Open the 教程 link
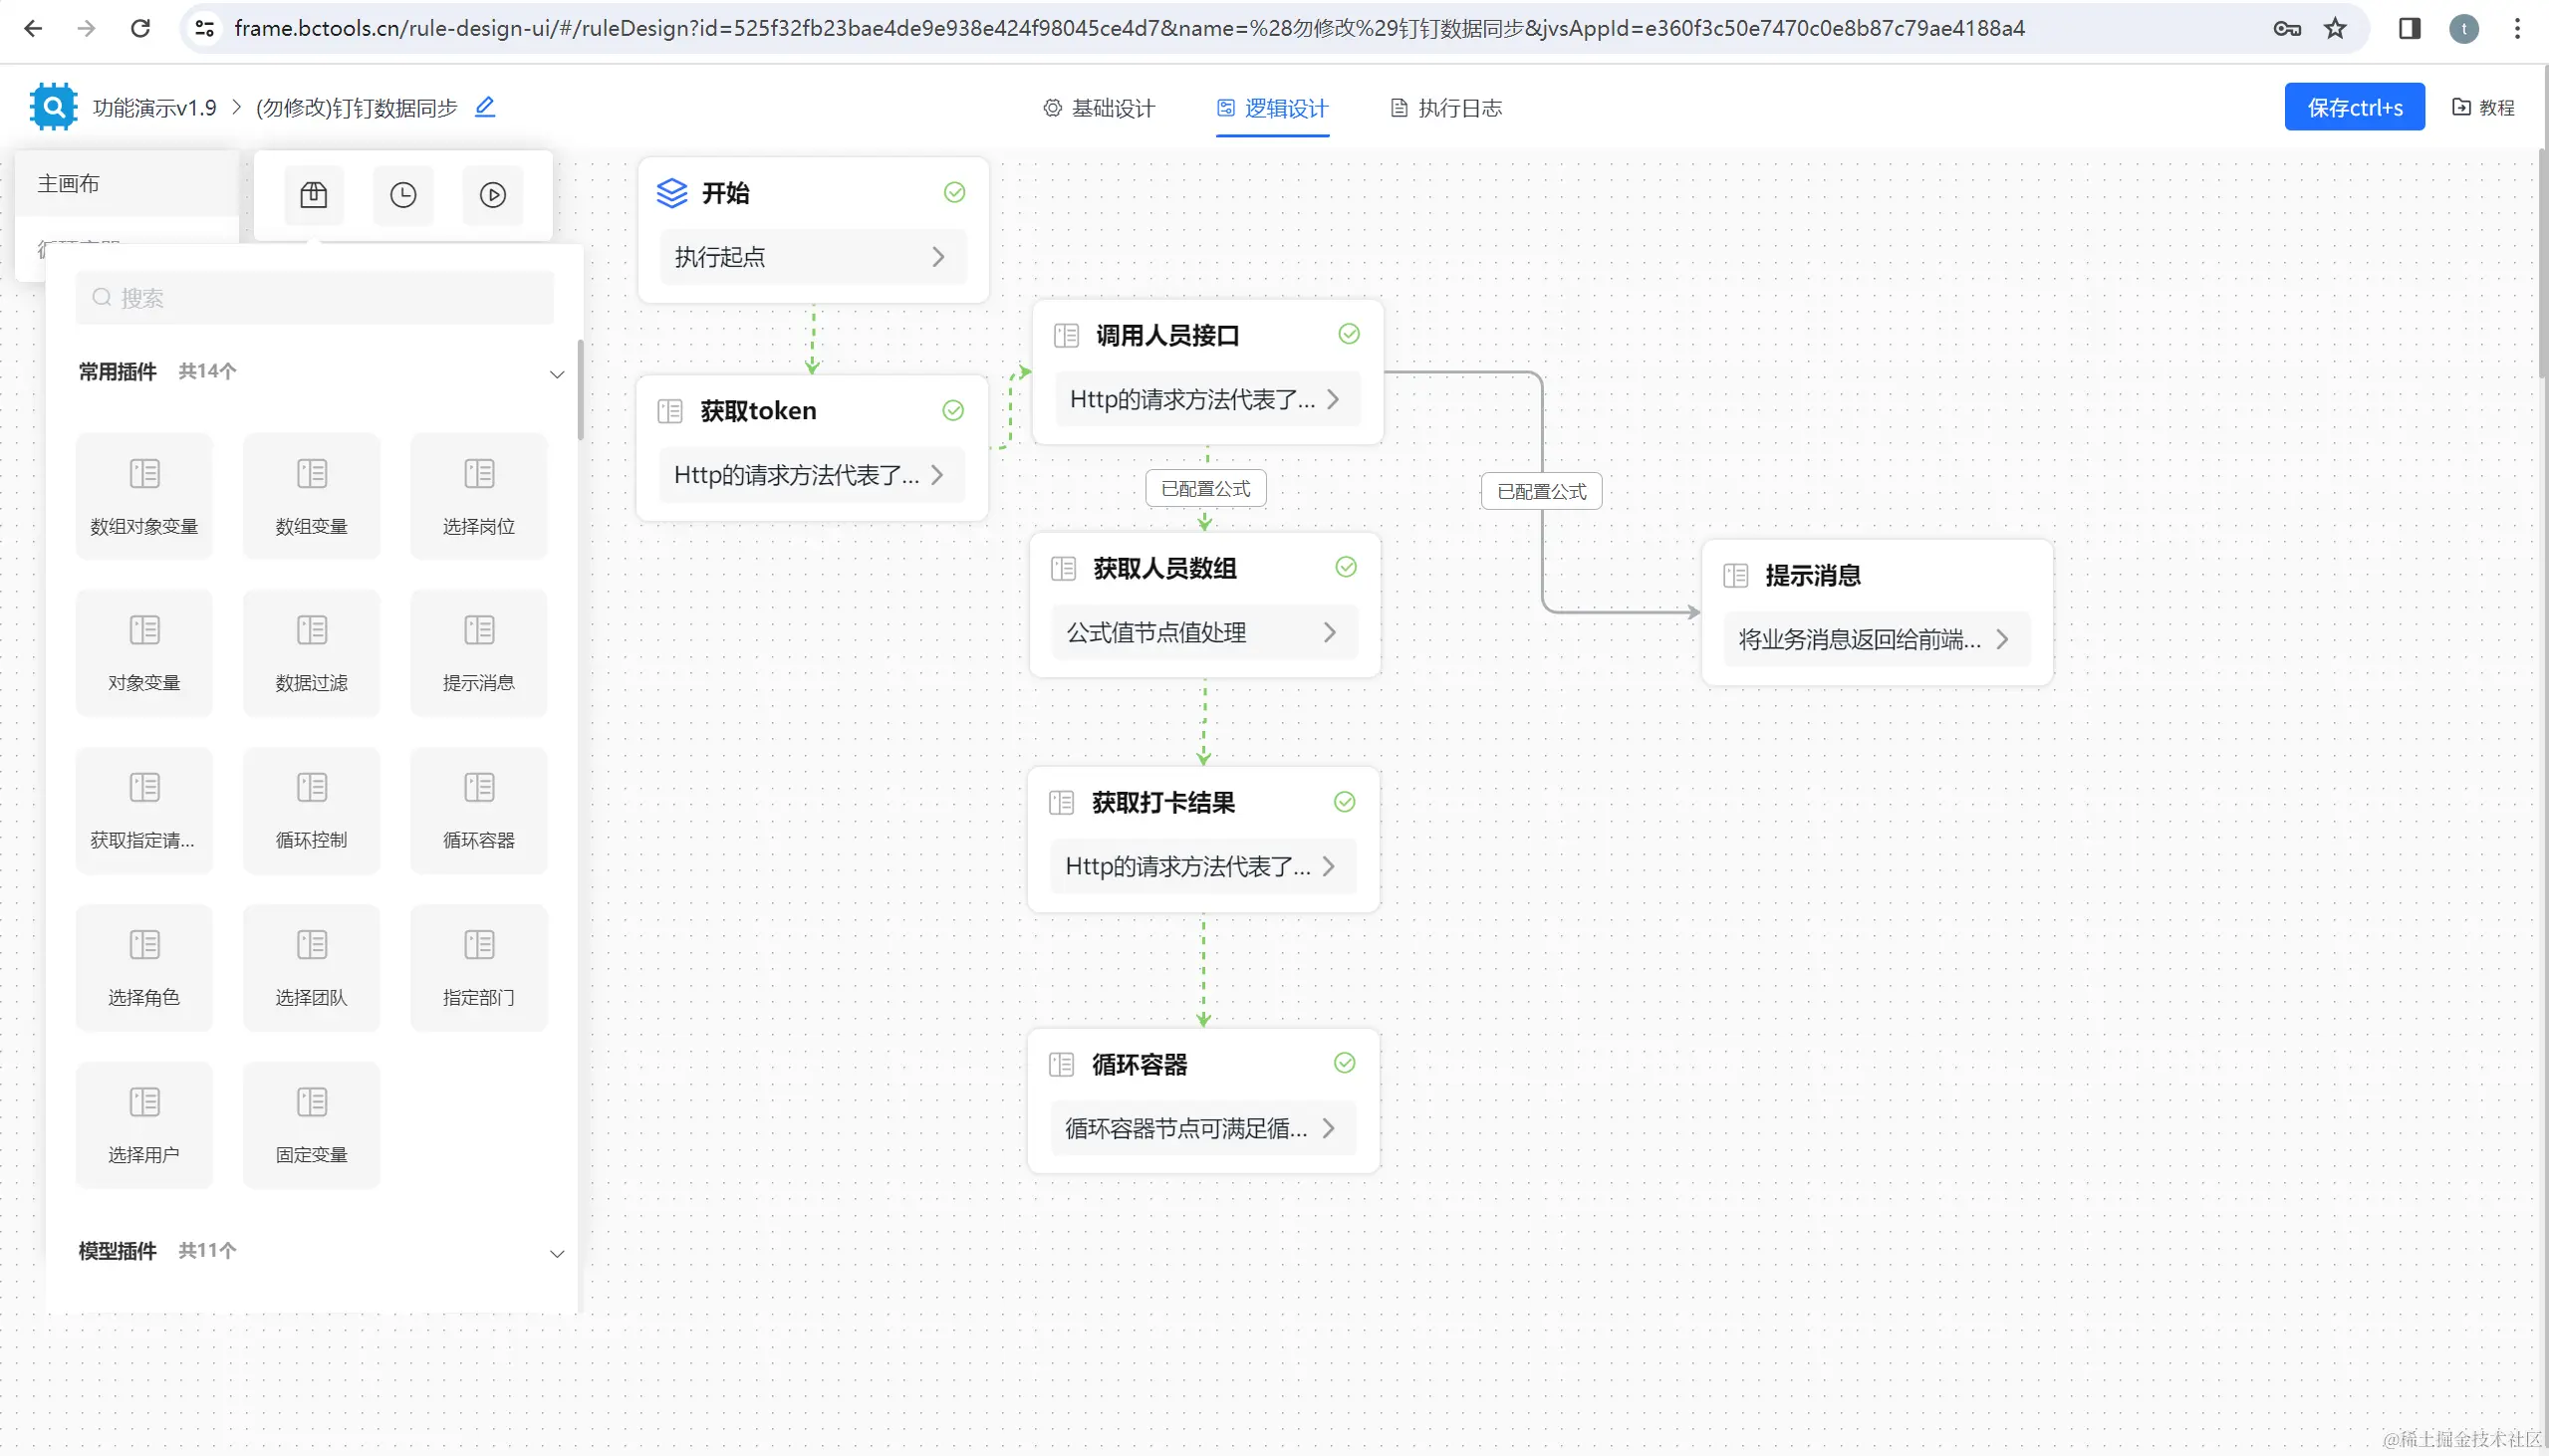The image size is (2549, 1456). click(x=2483, y=107)
